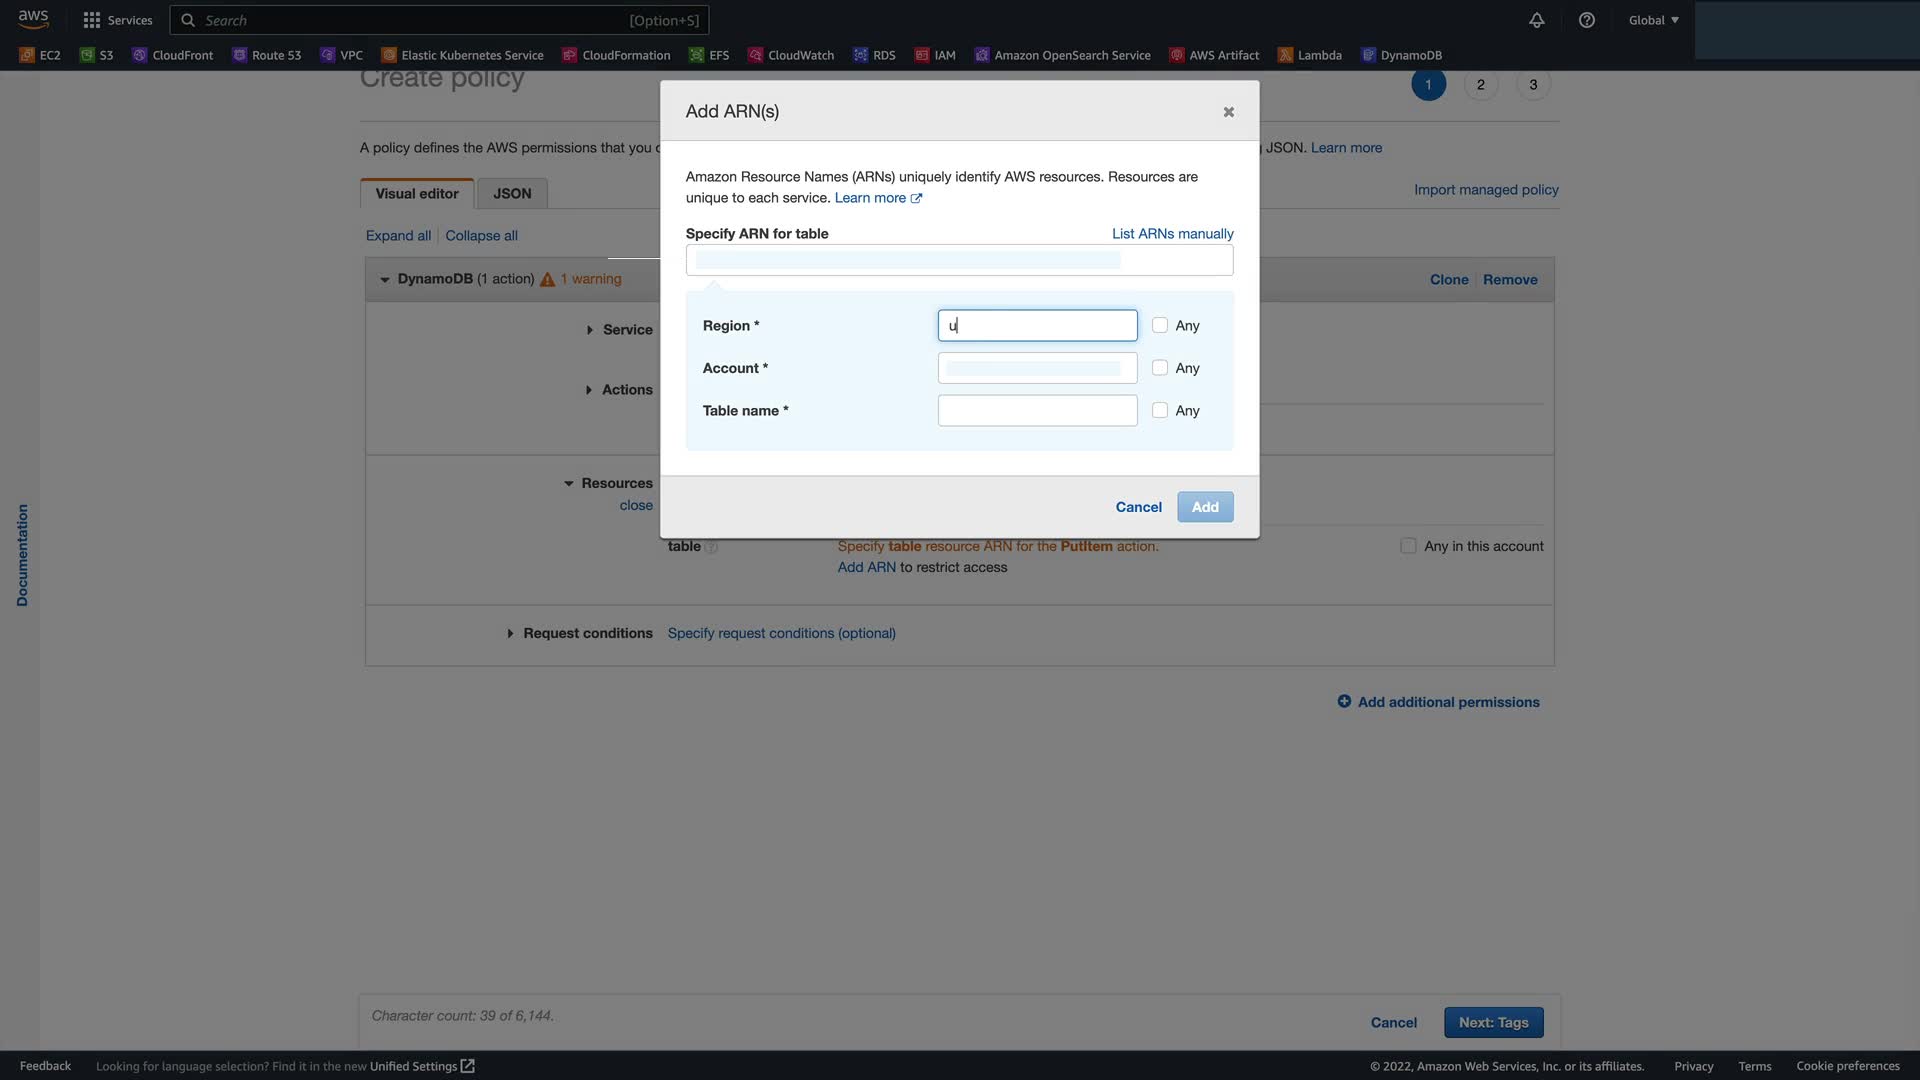Click the AWS logo home icon

point(33,19)
